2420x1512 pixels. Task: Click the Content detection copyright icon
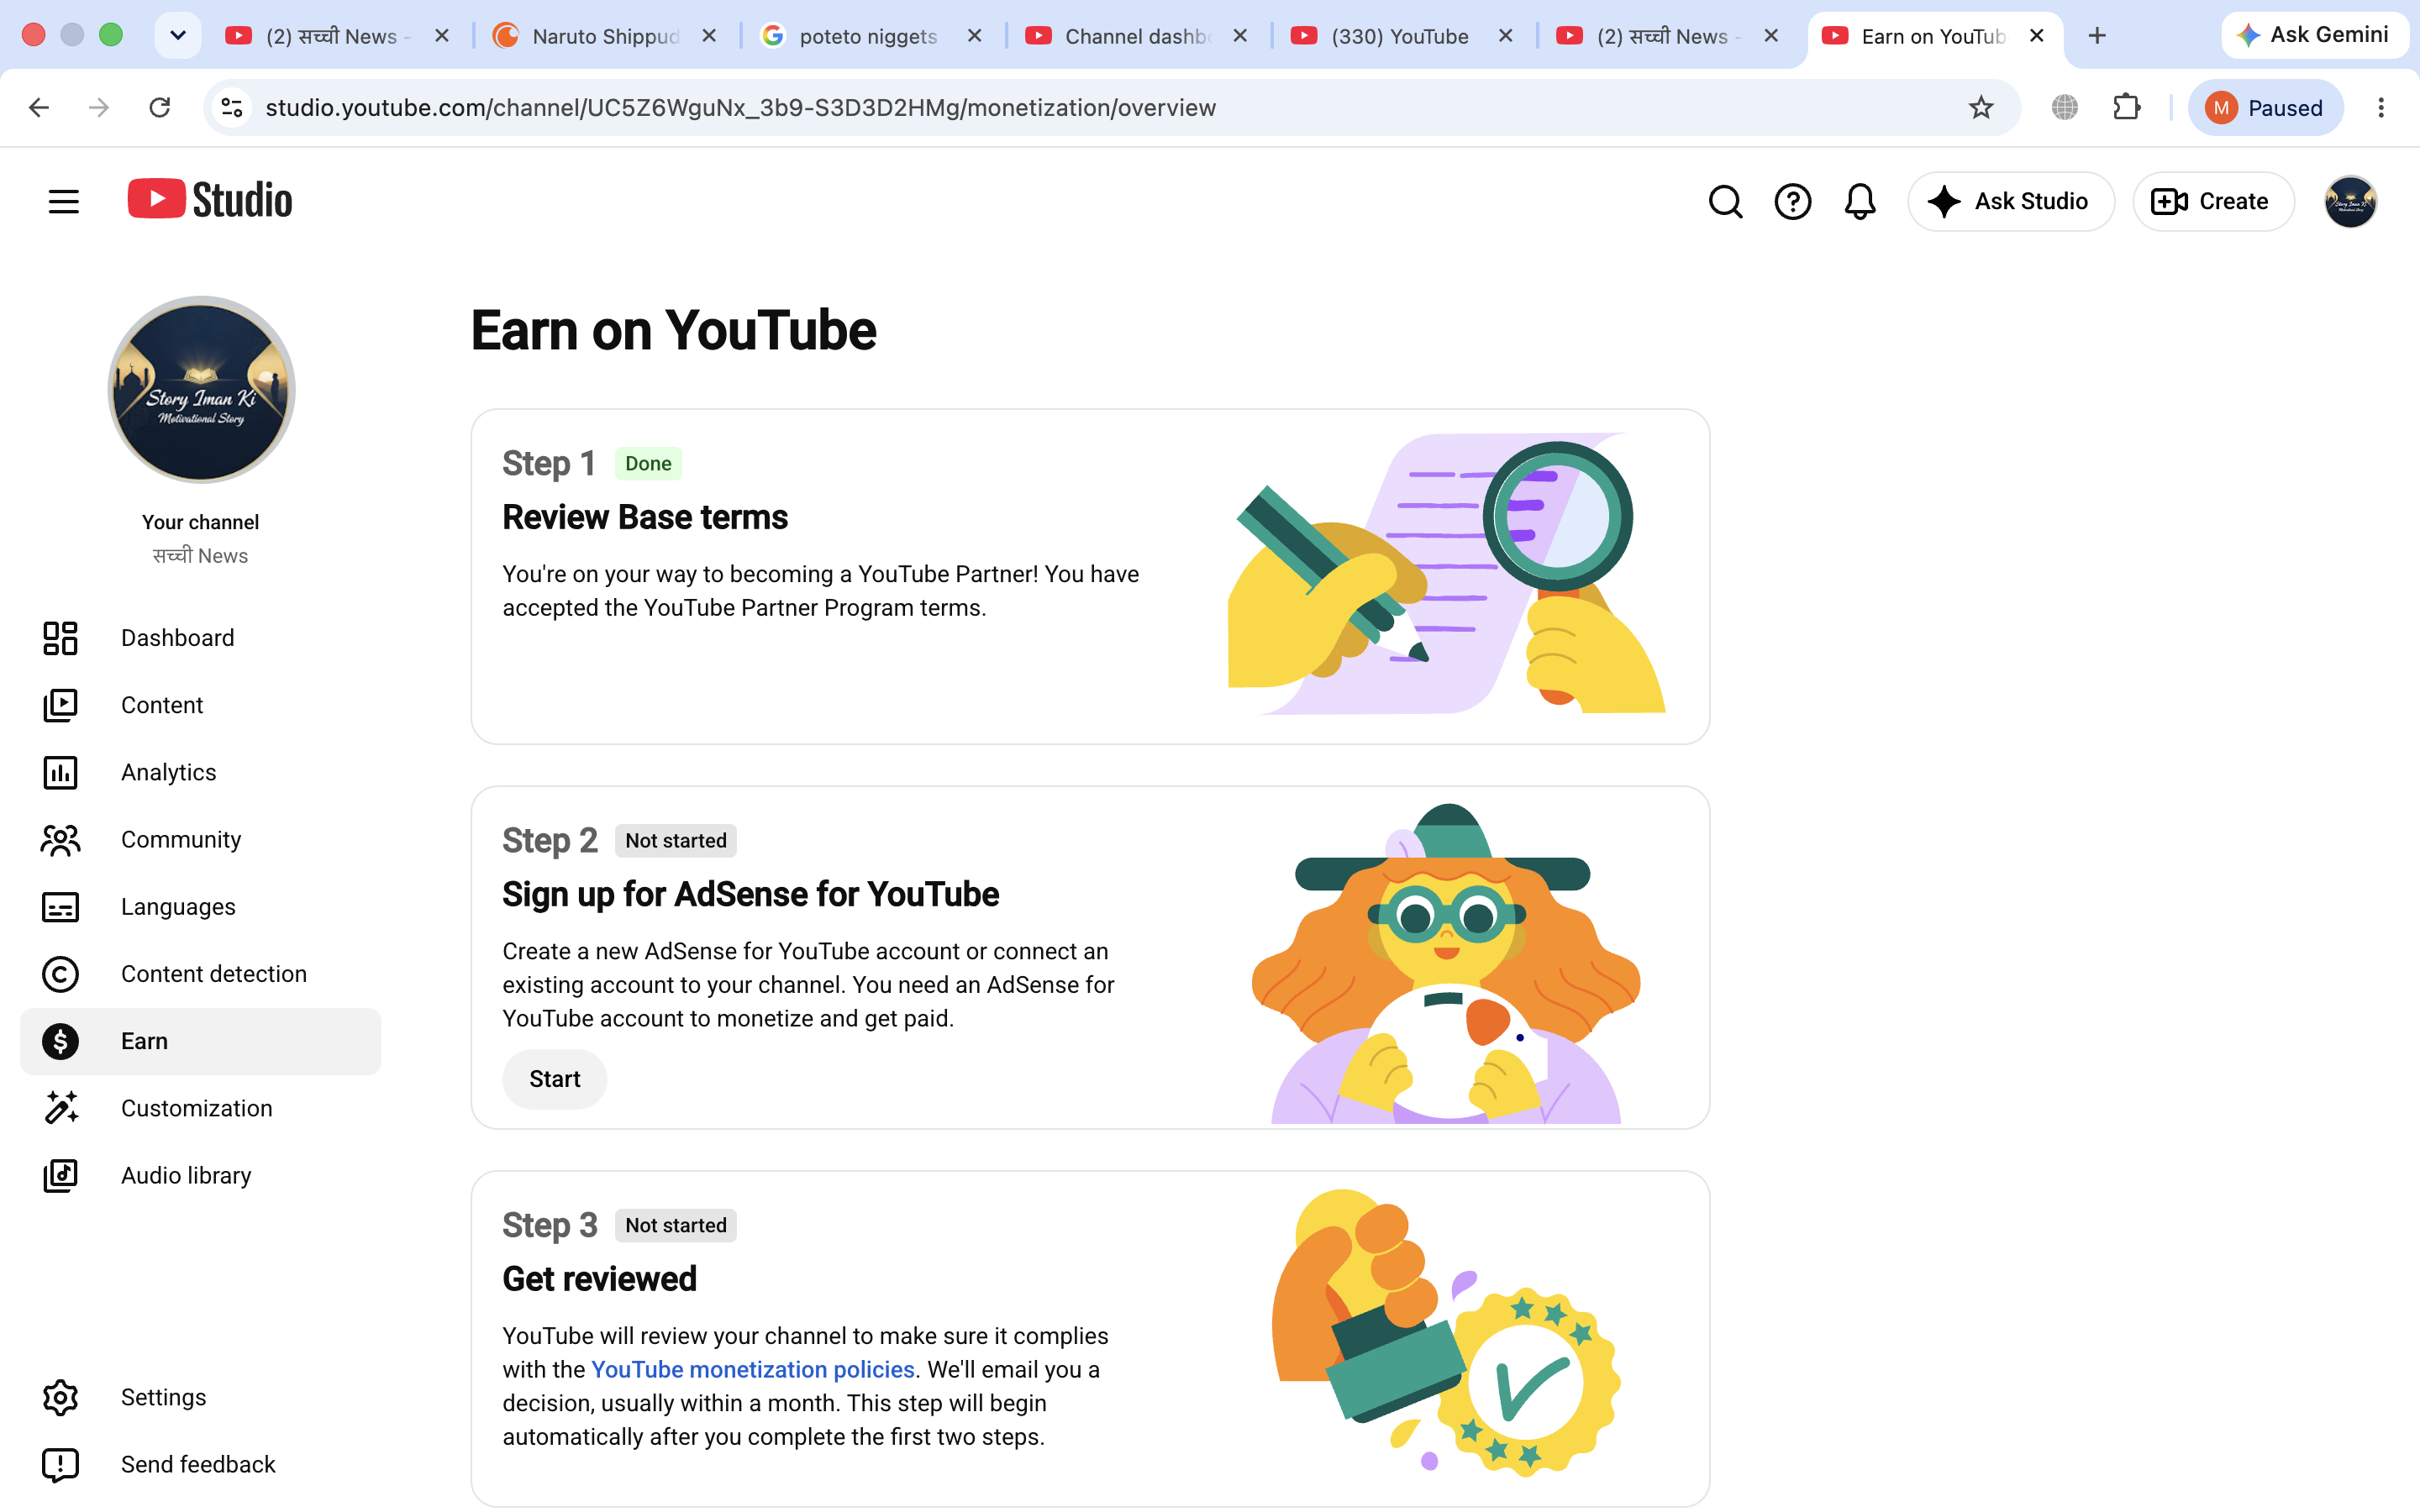(60, 974)
